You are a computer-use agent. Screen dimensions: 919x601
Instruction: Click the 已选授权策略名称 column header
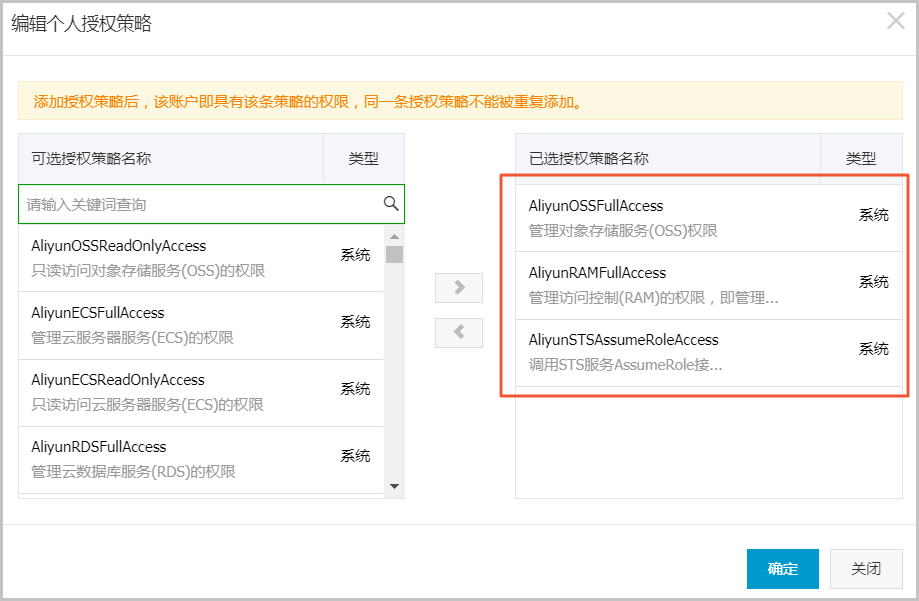click(667, 159)
